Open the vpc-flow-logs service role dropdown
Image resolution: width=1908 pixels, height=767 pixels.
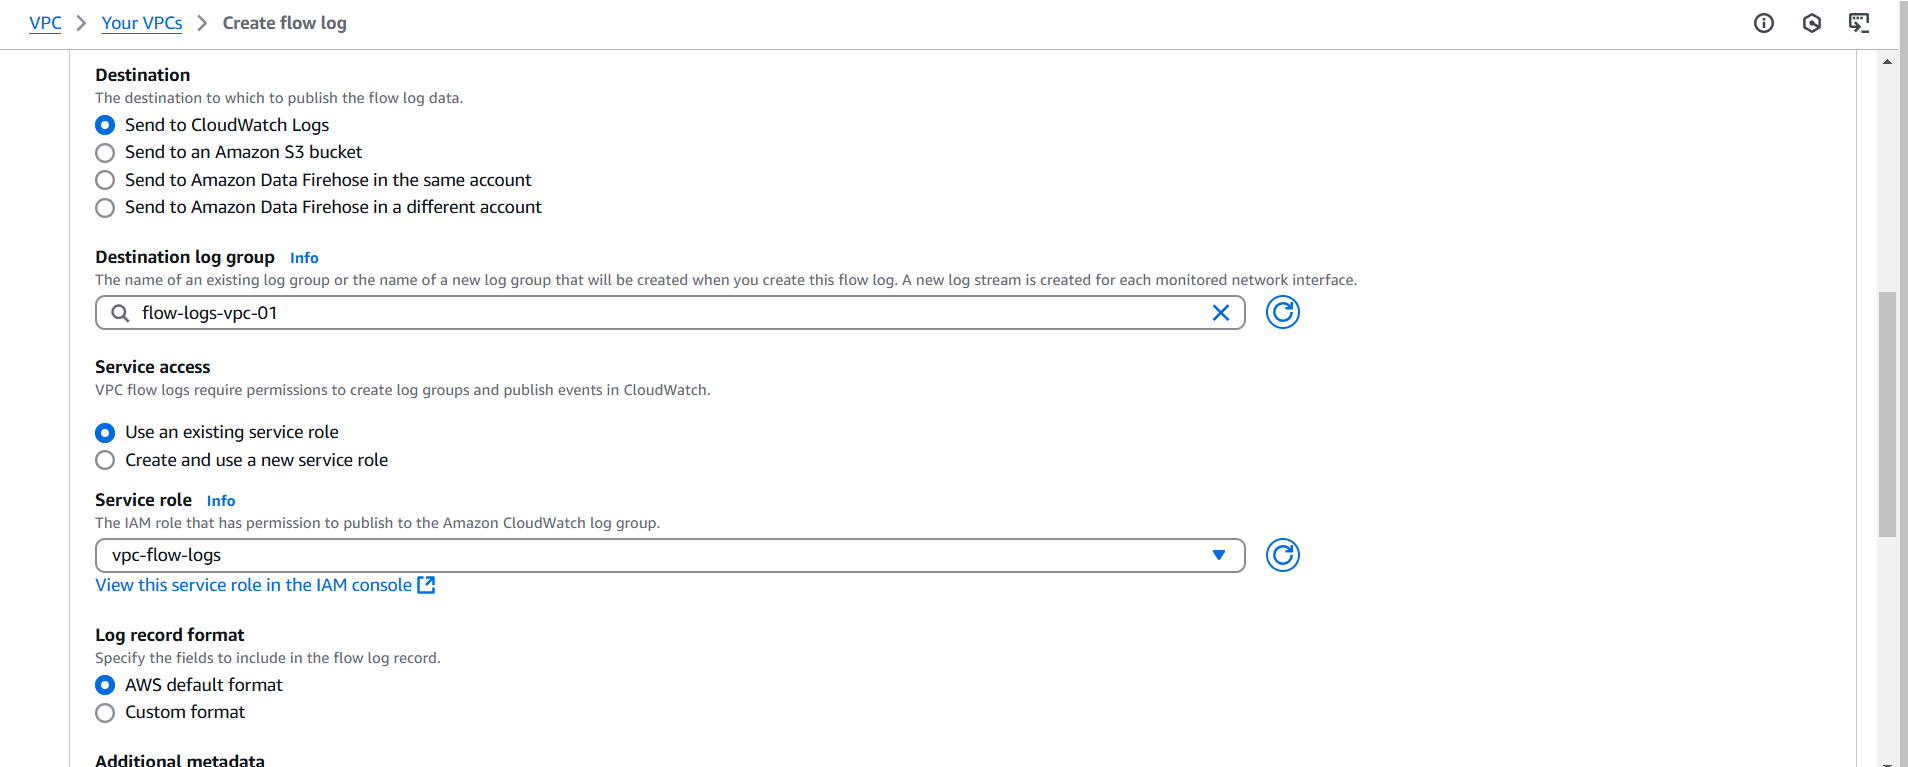(x=670, y=555)
